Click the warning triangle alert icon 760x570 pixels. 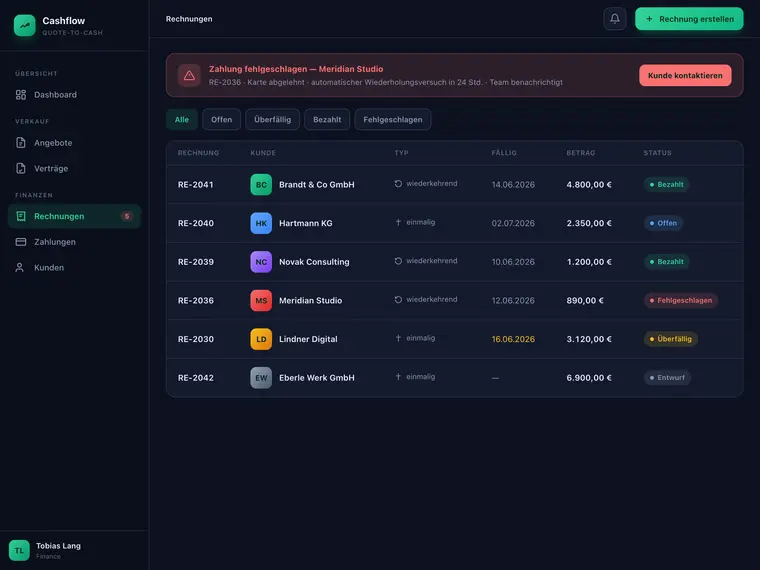pyautogui.click(x=189, y=76)
